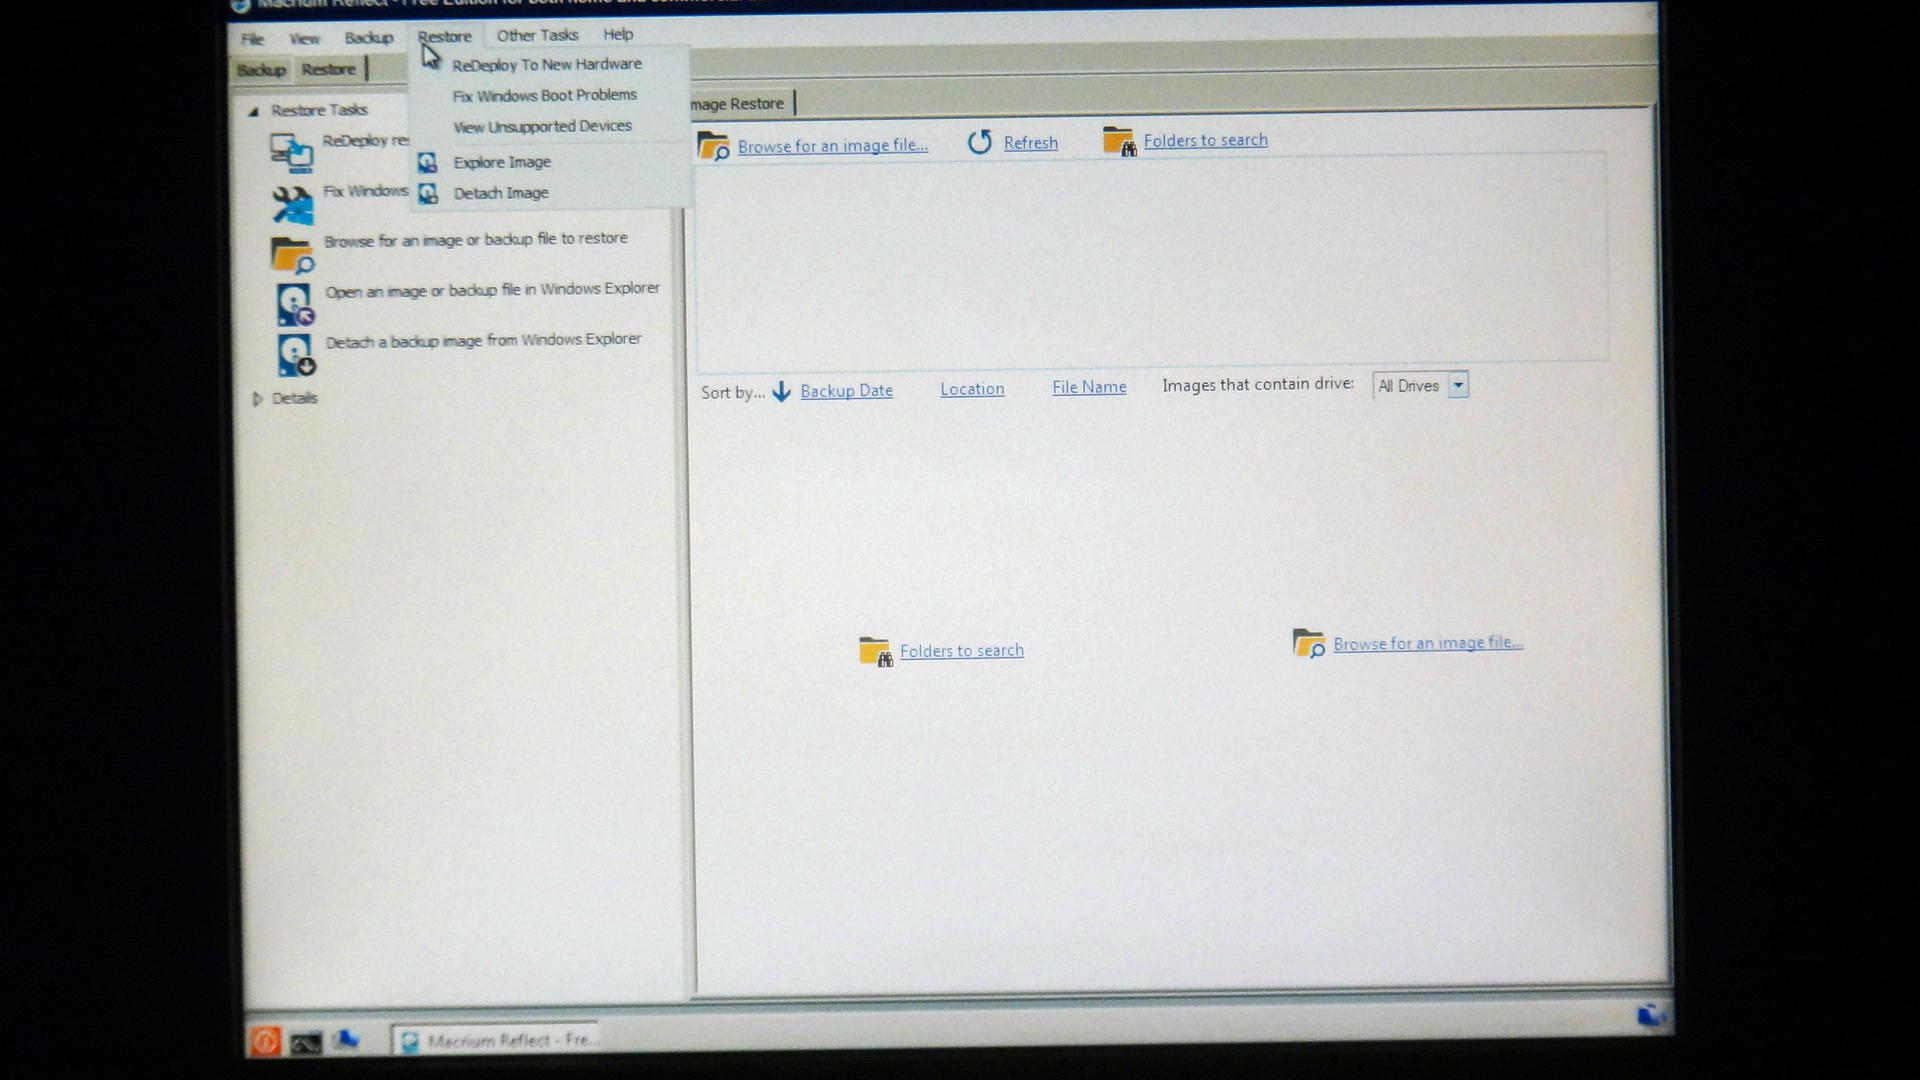Screen dimensions: 1920x1080
Task: Click the third taskbar quick-launch icon
Action: point(346,1041)
